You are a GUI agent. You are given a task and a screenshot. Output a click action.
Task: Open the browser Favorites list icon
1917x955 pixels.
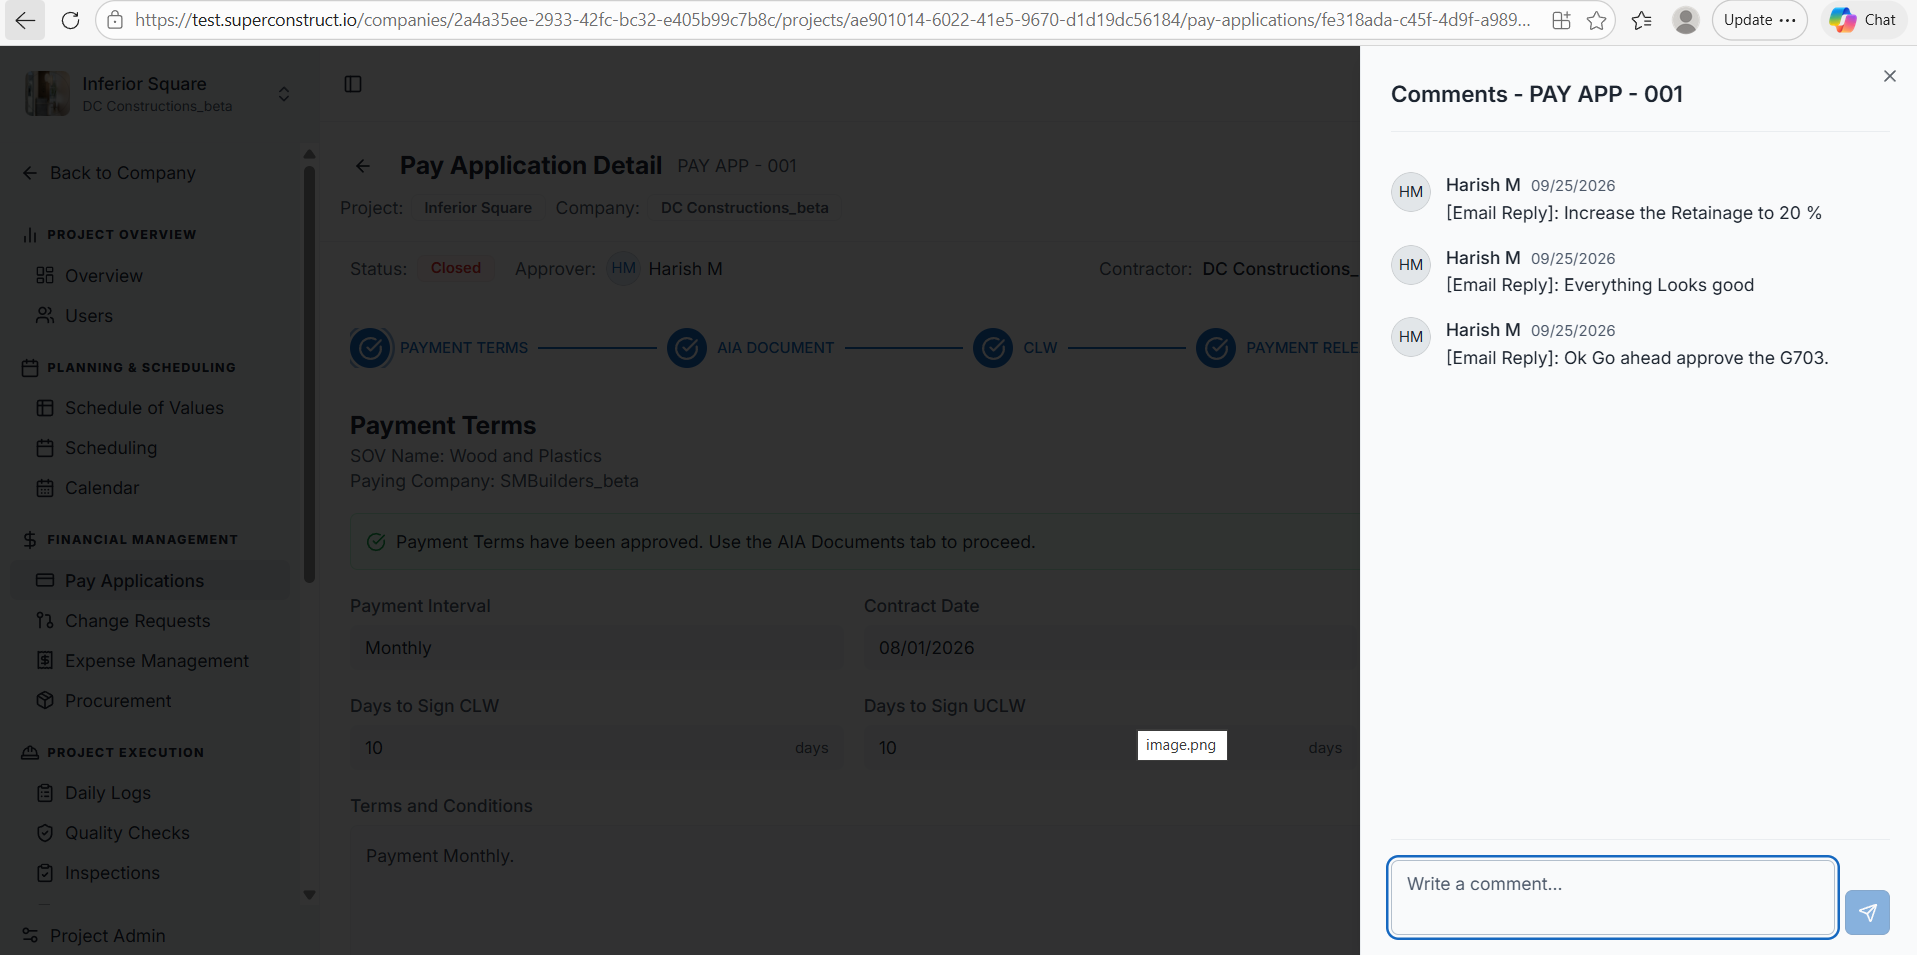(1641, 20)
